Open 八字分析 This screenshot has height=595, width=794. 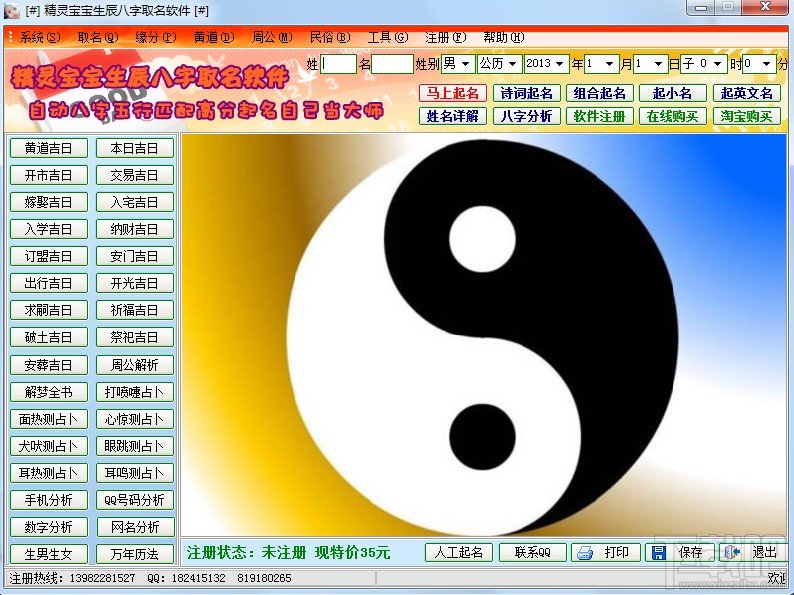point(527,116)
